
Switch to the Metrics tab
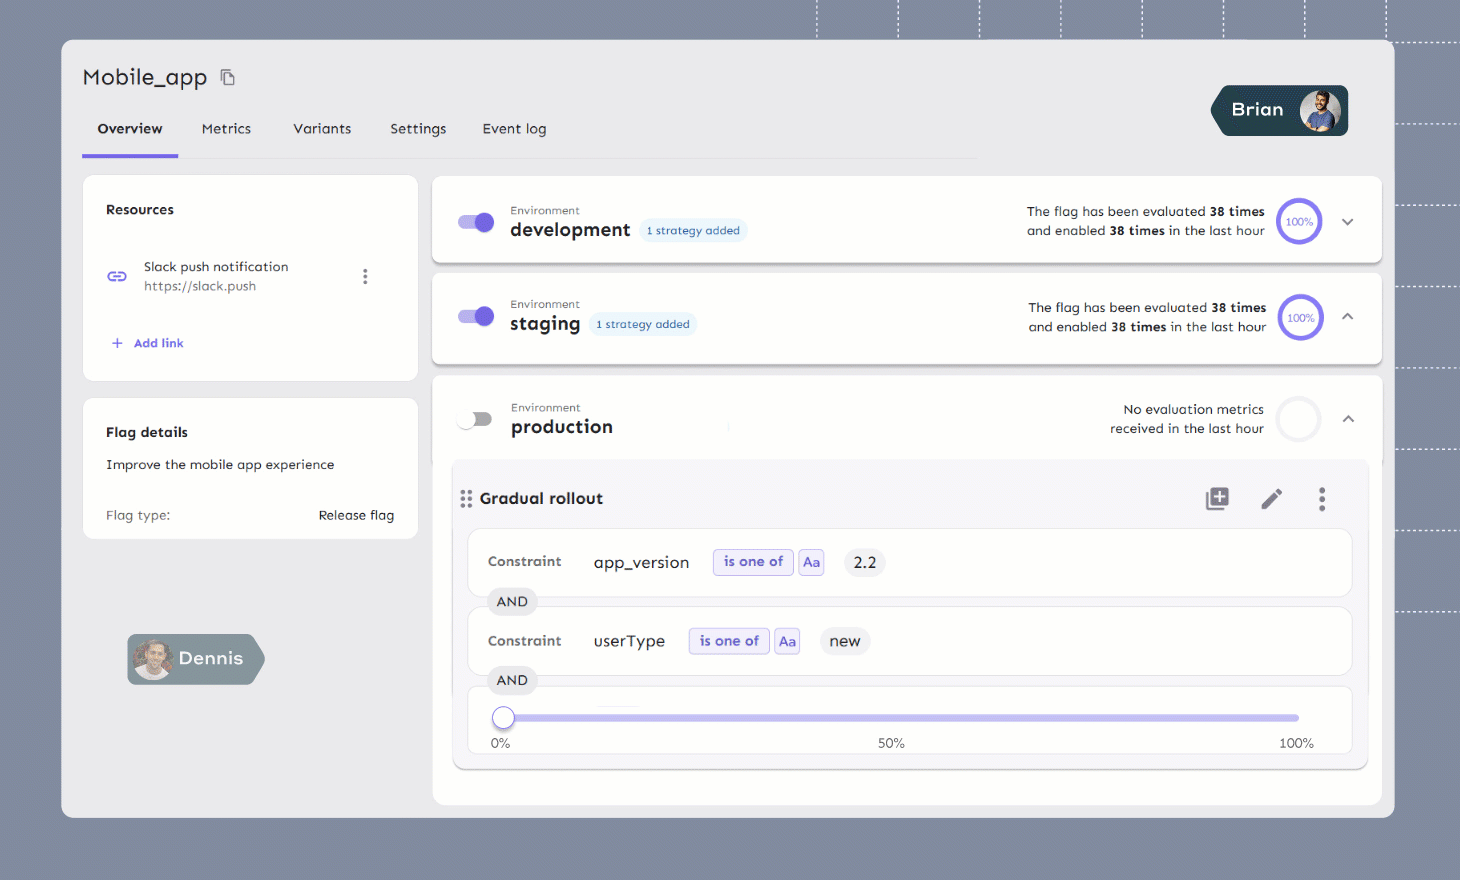[x=226, y=129]
